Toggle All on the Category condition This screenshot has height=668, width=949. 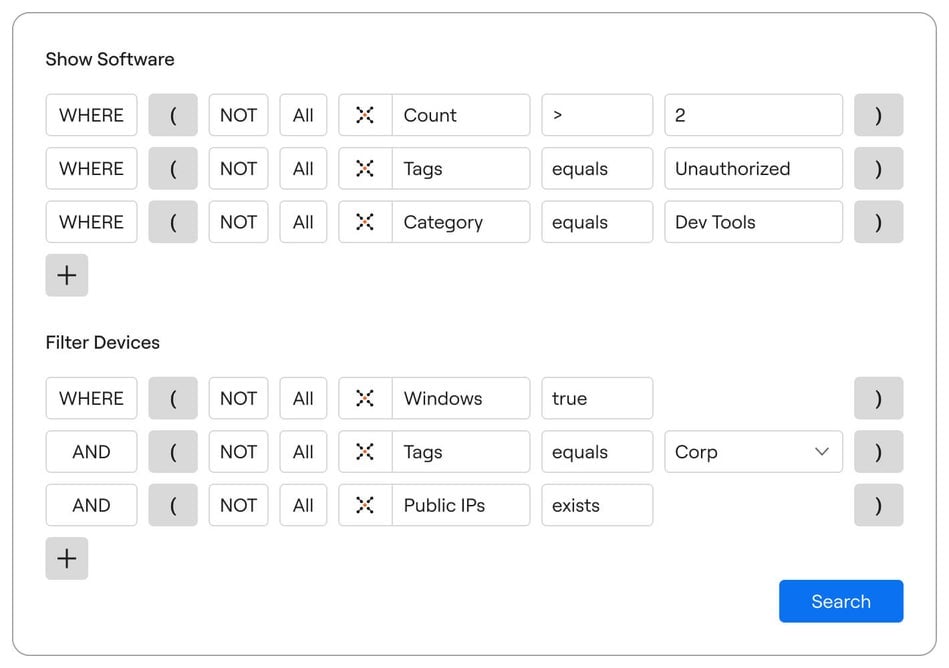(303, 222)
